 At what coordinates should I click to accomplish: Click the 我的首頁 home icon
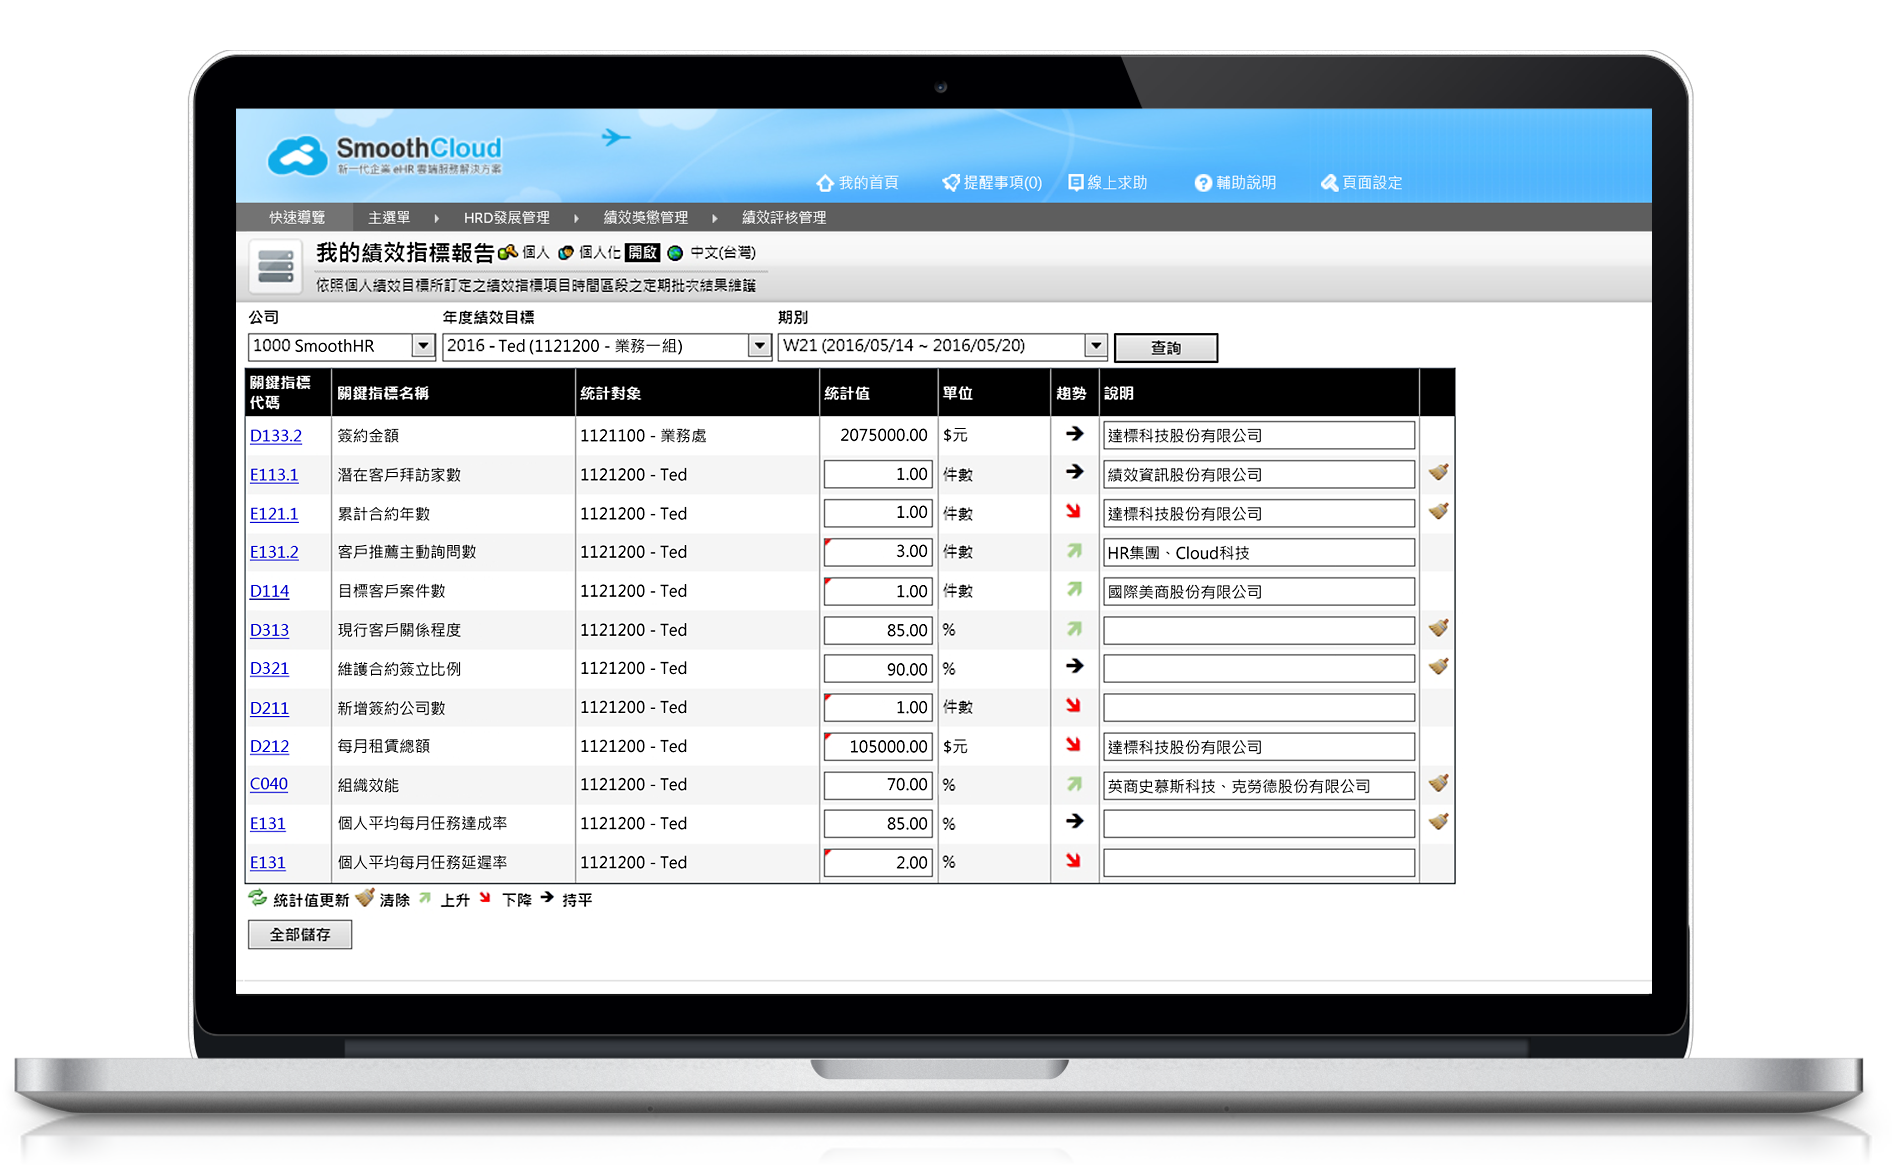point(825,183)
